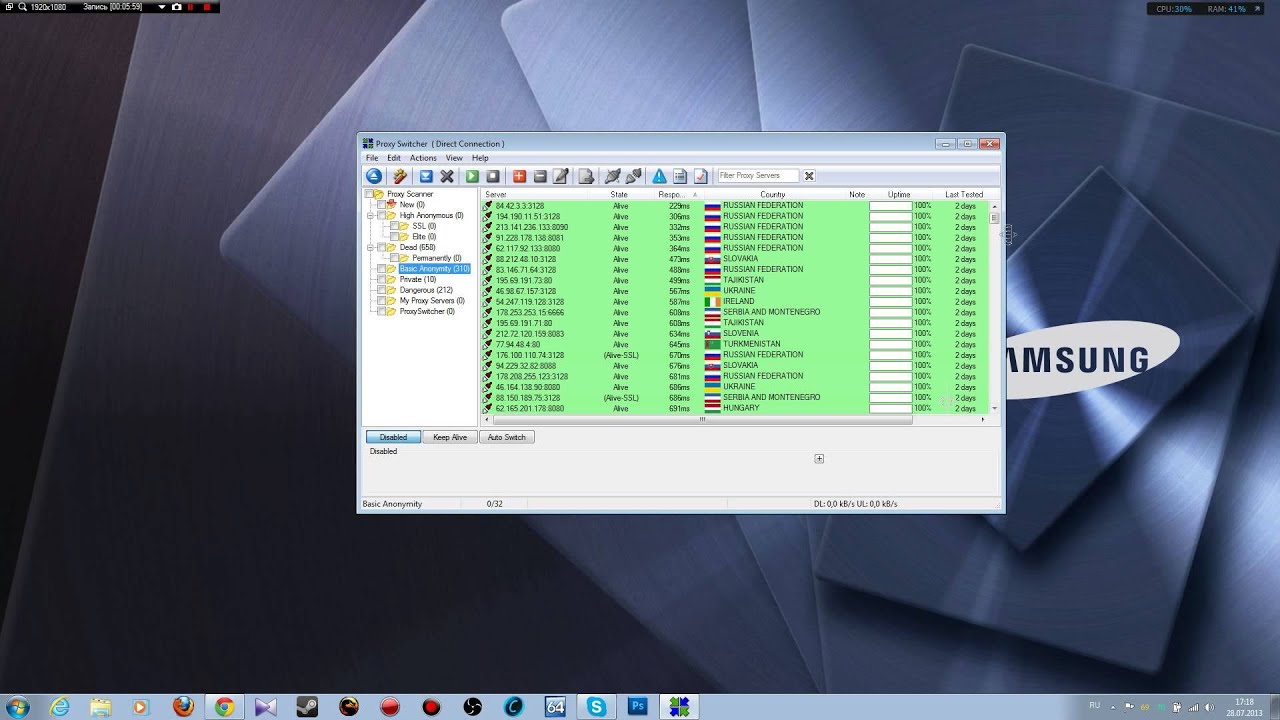Select the Basic Anonymity (310) folder
This screenshot has height=720, width=1280.
[x=434, y=269]
